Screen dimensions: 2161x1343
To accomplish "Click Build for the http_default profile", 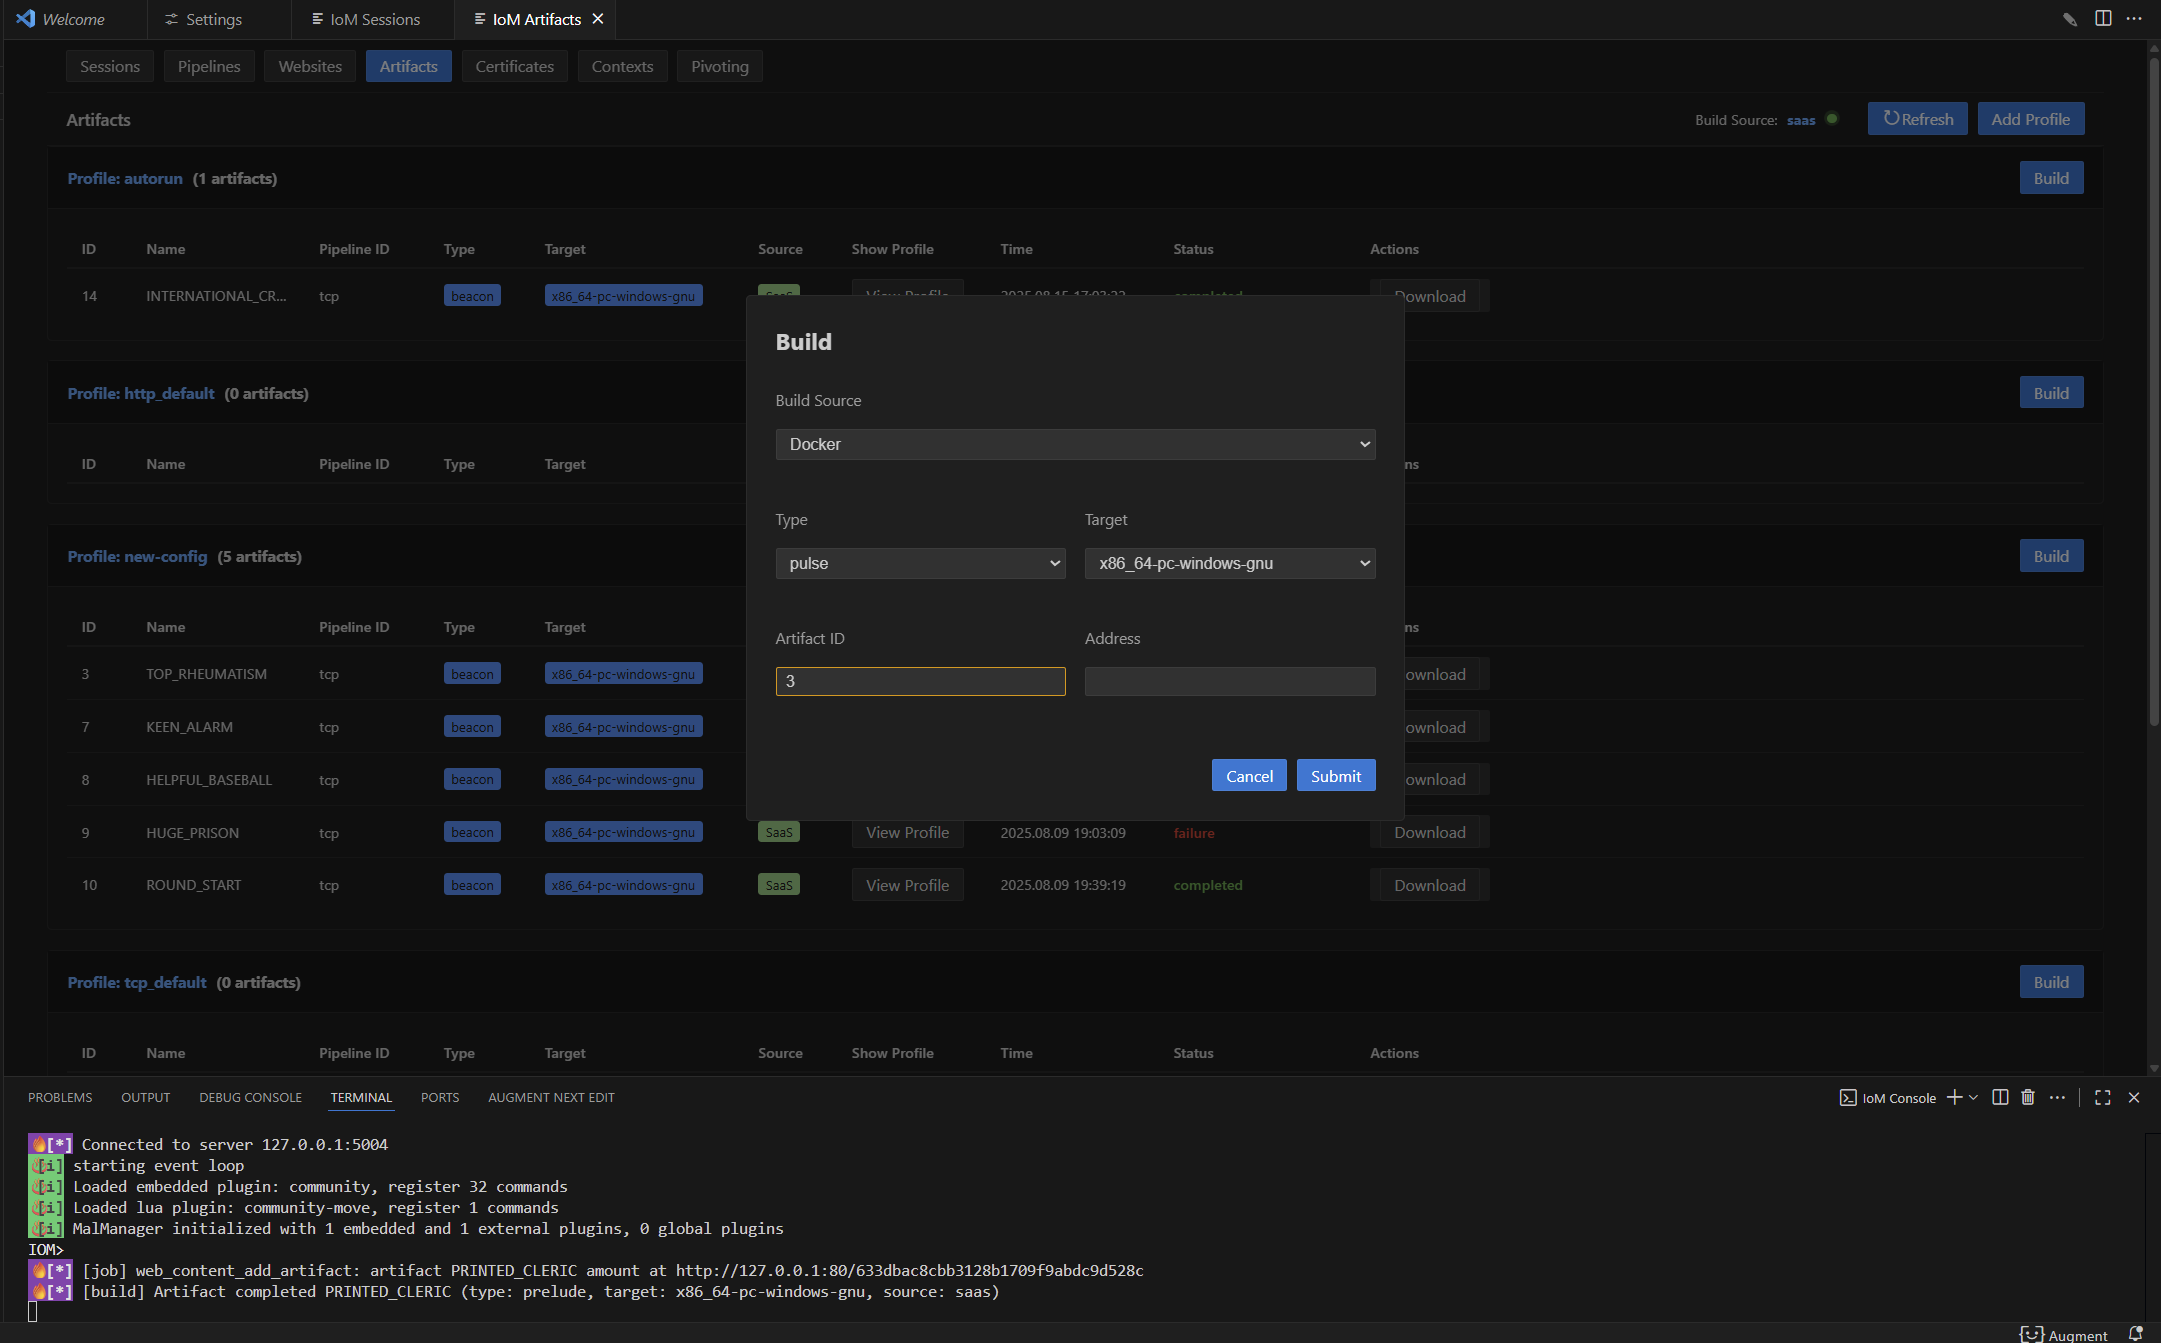I will tap(2051, 392).
